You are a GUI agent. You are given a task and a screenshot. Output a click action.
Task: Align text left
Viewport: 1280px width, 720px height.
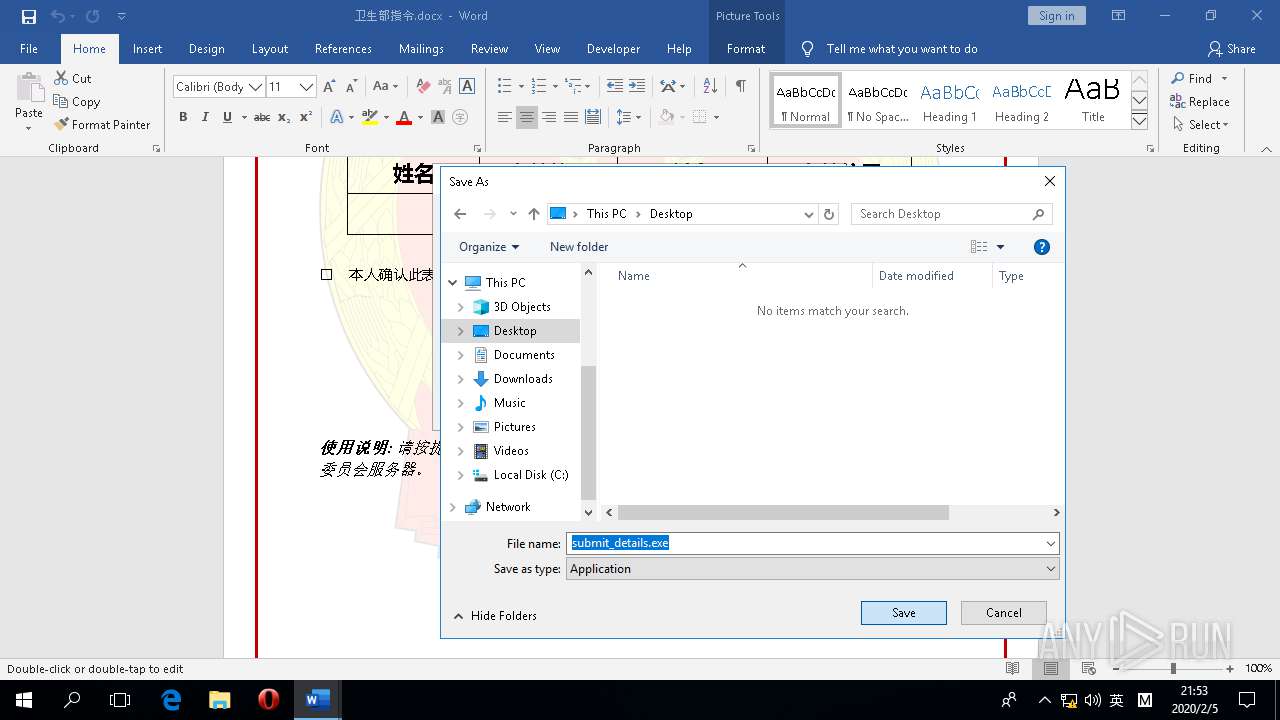coord(505,117)
